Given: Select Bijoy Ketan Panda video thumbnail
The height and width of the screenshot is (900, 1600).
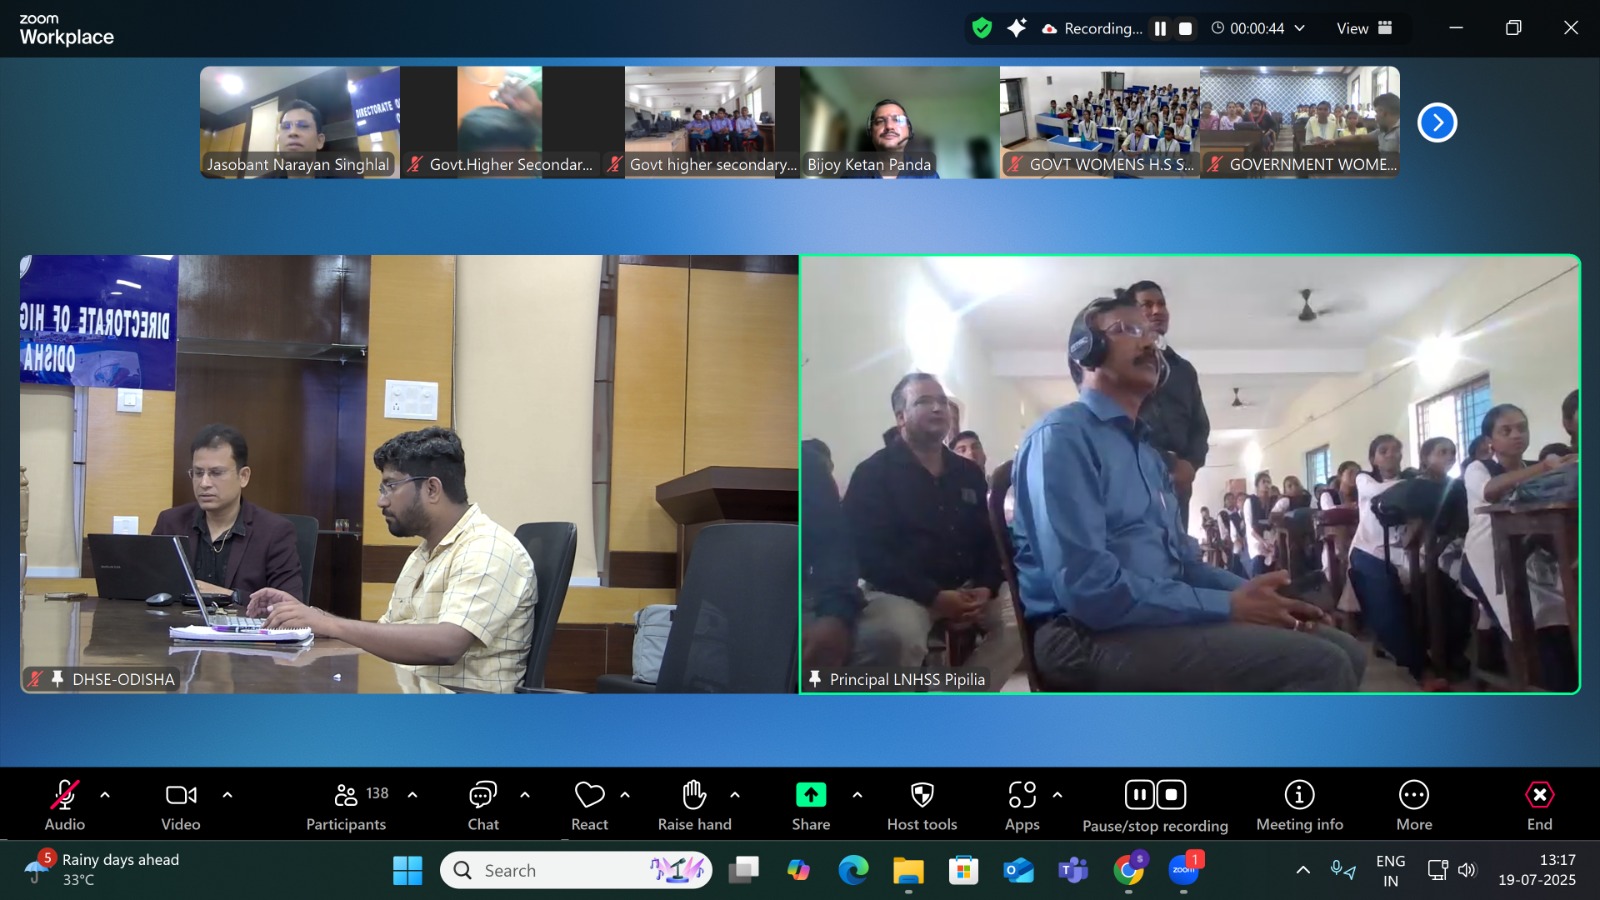Looking at the screenshot, I should (x=900, y=122).
